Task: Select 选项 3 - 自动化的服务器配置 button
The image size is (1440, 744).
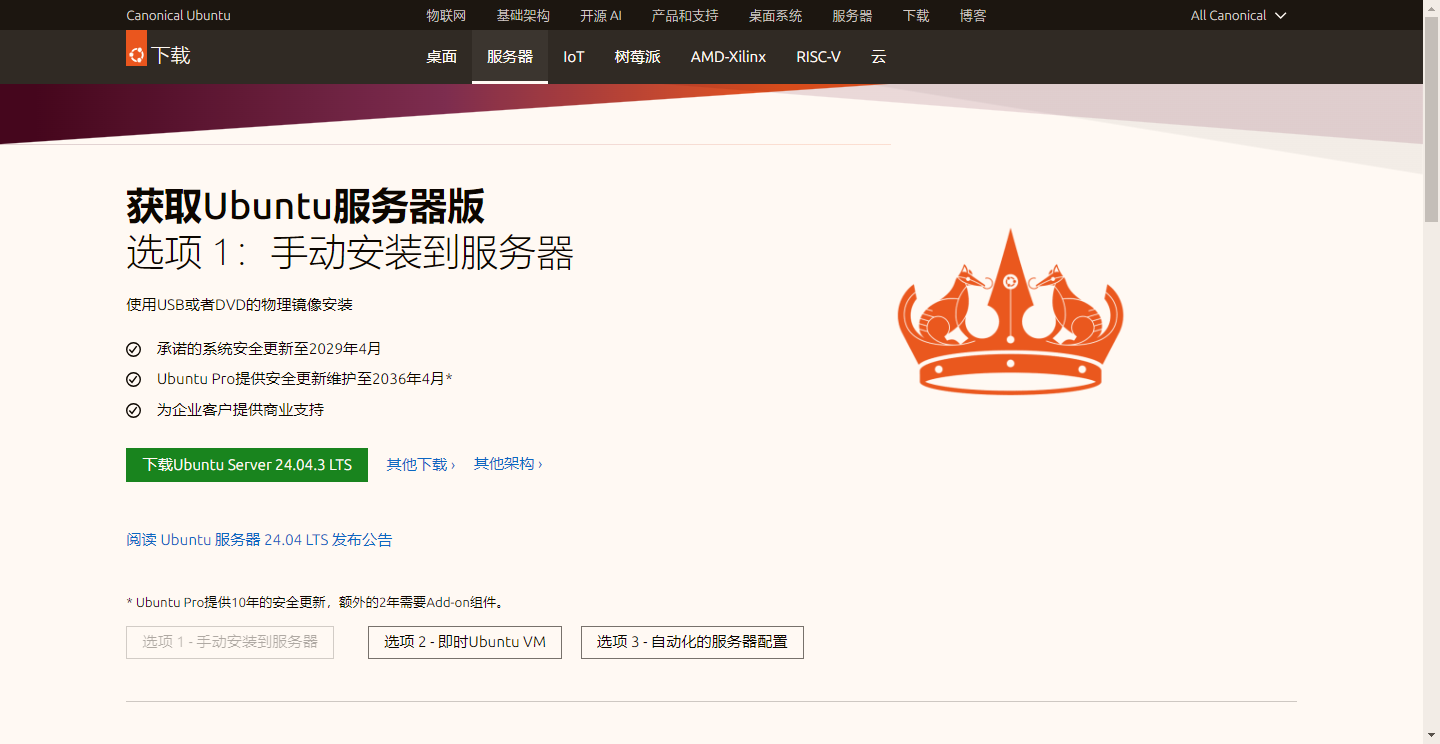Action: click(692, 642)
